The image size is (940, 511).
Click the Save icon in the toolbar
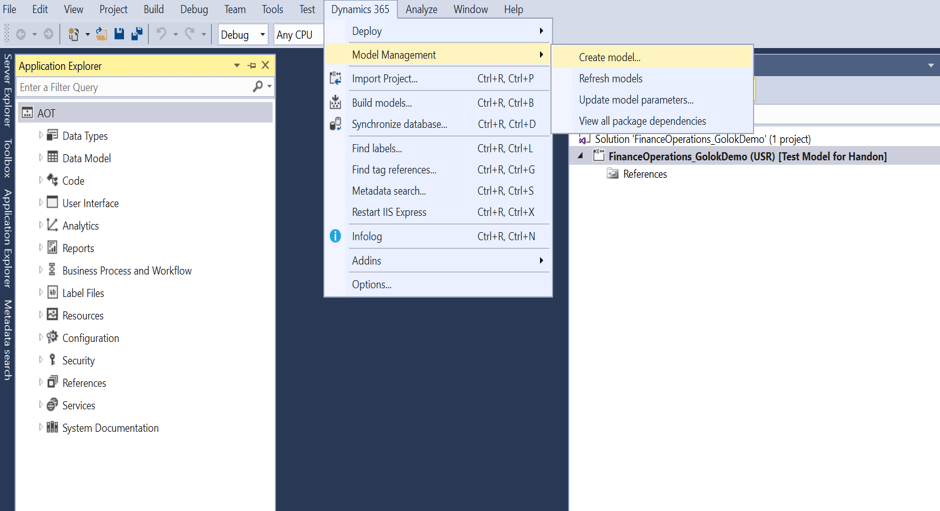(x=119, y=34)
